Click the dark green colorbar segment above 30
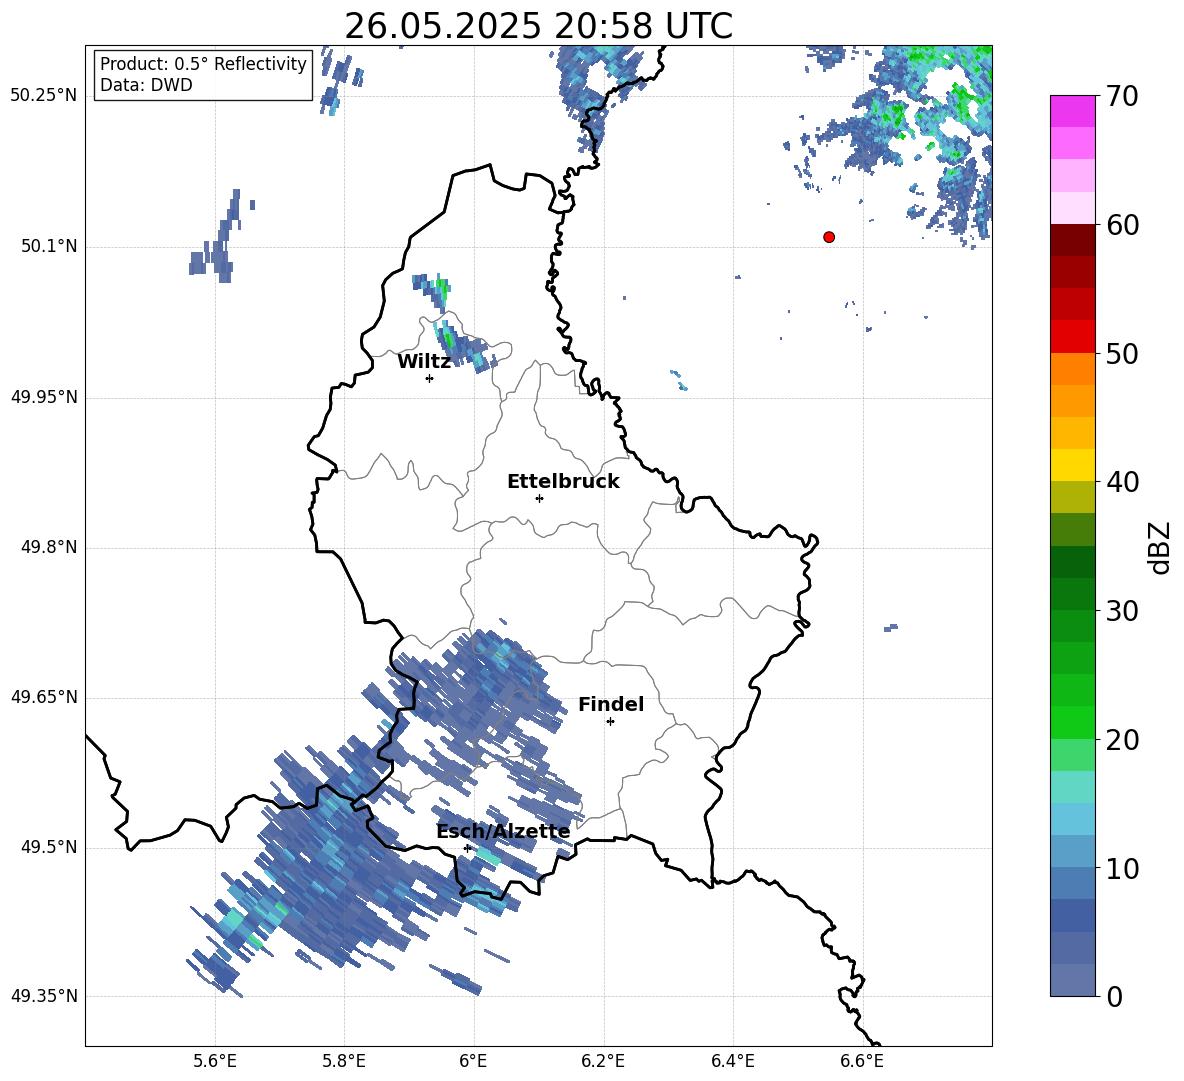The height and width of the screenshot is (1081, 1184). click(x=1072, y=594)
